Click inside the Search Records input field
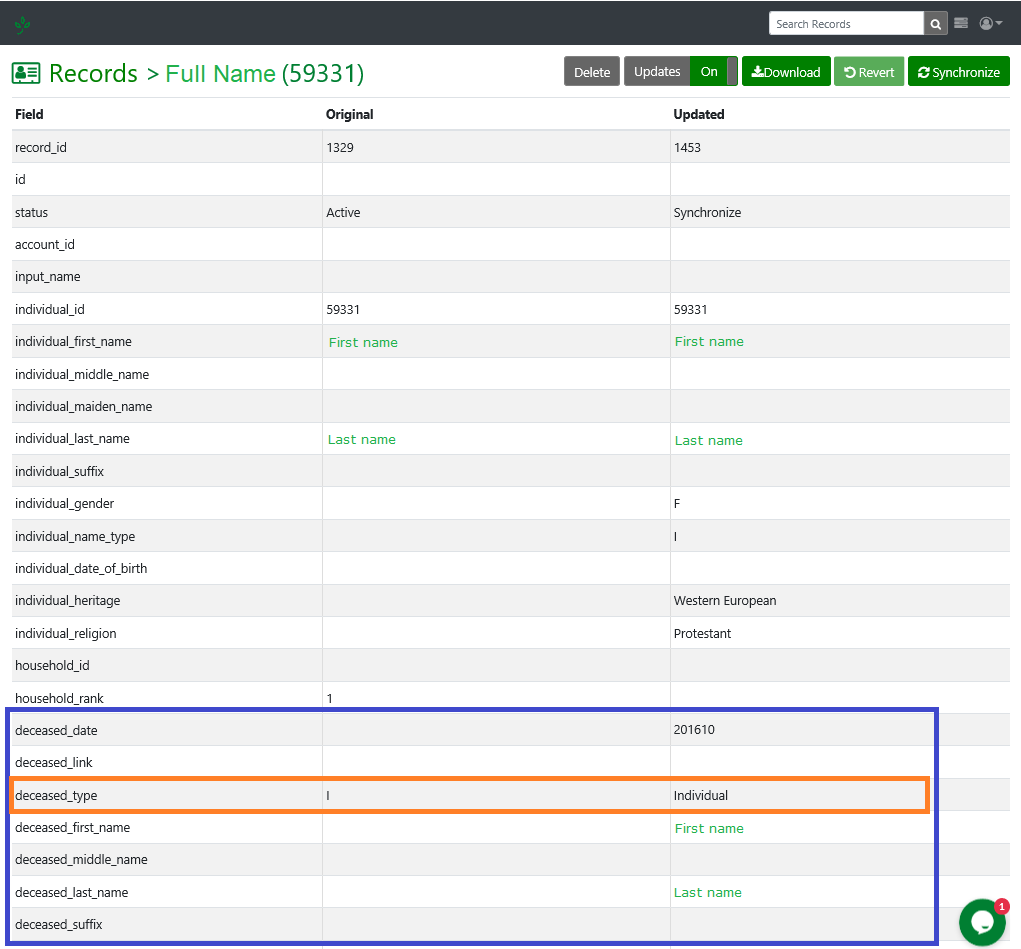Viewport: 1021px width, 949px height. pos(845,22)
